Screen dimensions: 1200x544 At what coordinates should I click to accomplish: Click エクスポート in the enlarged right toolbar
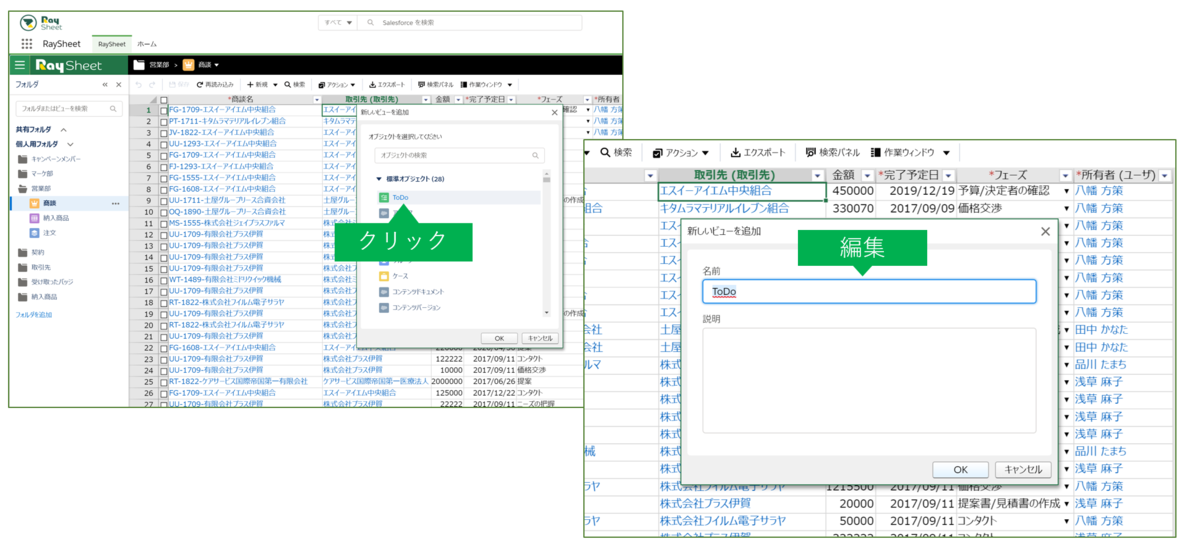pyautogui.click(x=758, y=152)
